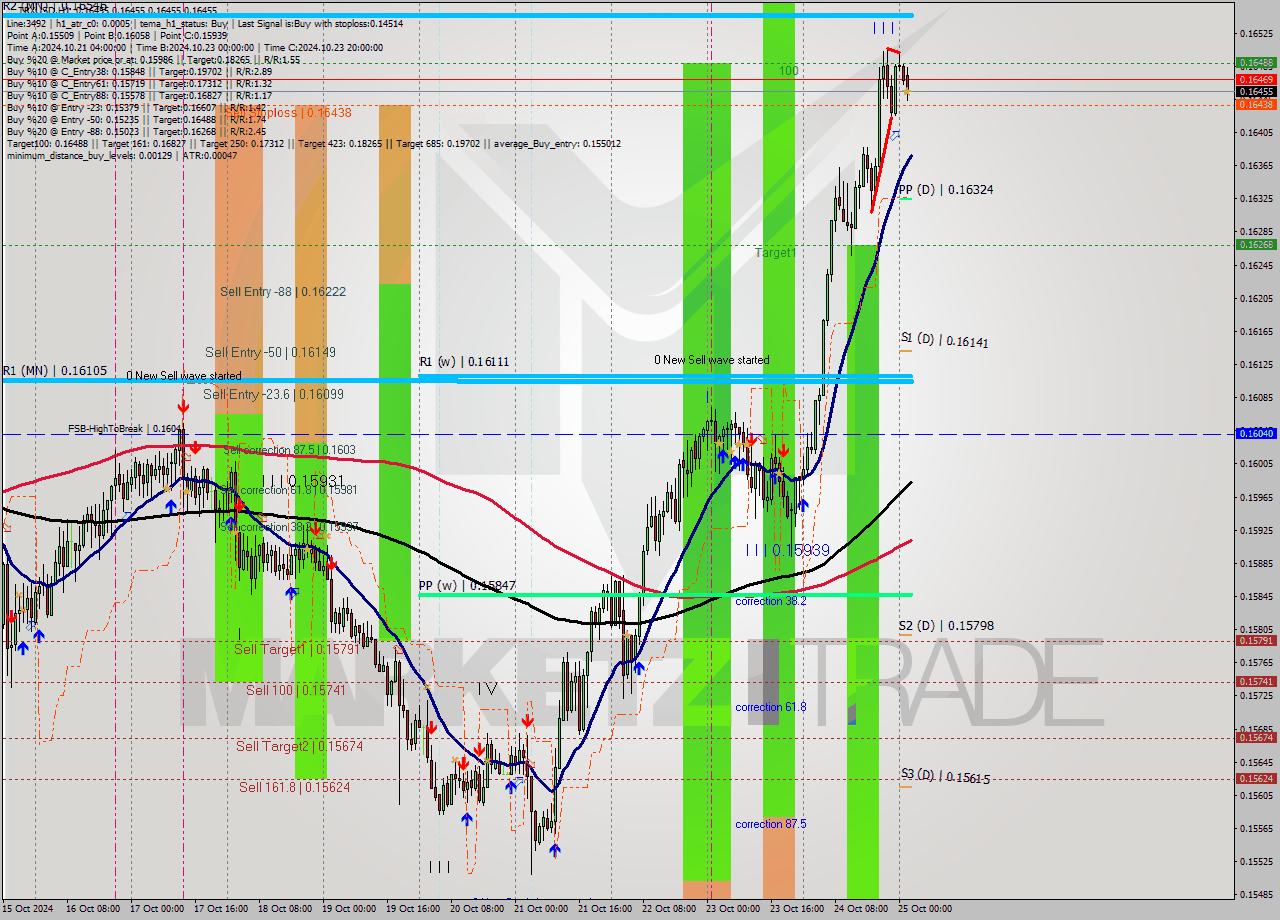Click the red 0.15624 price tag
Image resolution: width=1280 pixels, height=920 pixels.
pyautogui.click(x=1256, y=778)
